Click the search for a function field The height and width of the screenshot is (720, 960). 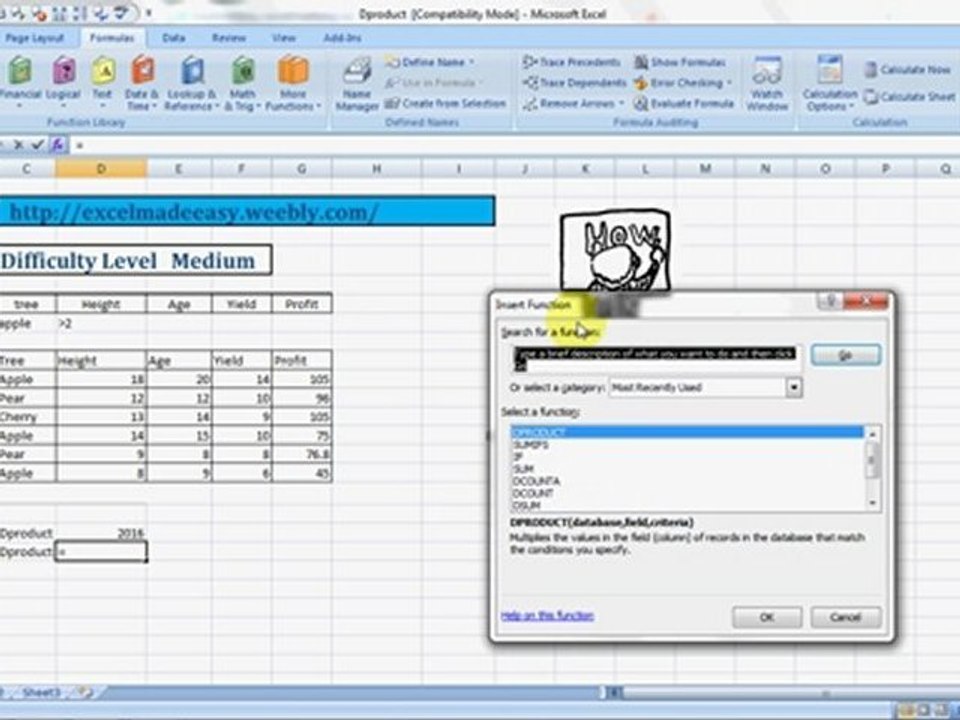(x=656, y=359)
